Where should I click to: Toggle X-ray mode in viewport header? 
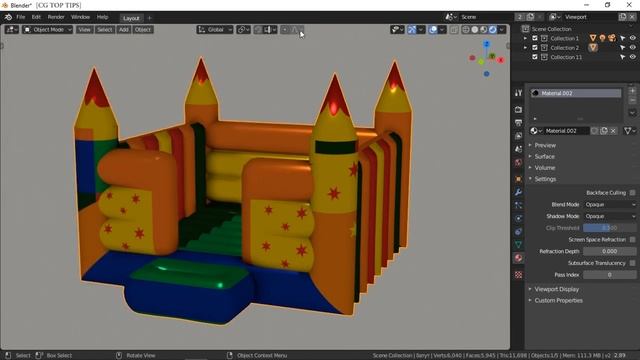pos(454,29)
